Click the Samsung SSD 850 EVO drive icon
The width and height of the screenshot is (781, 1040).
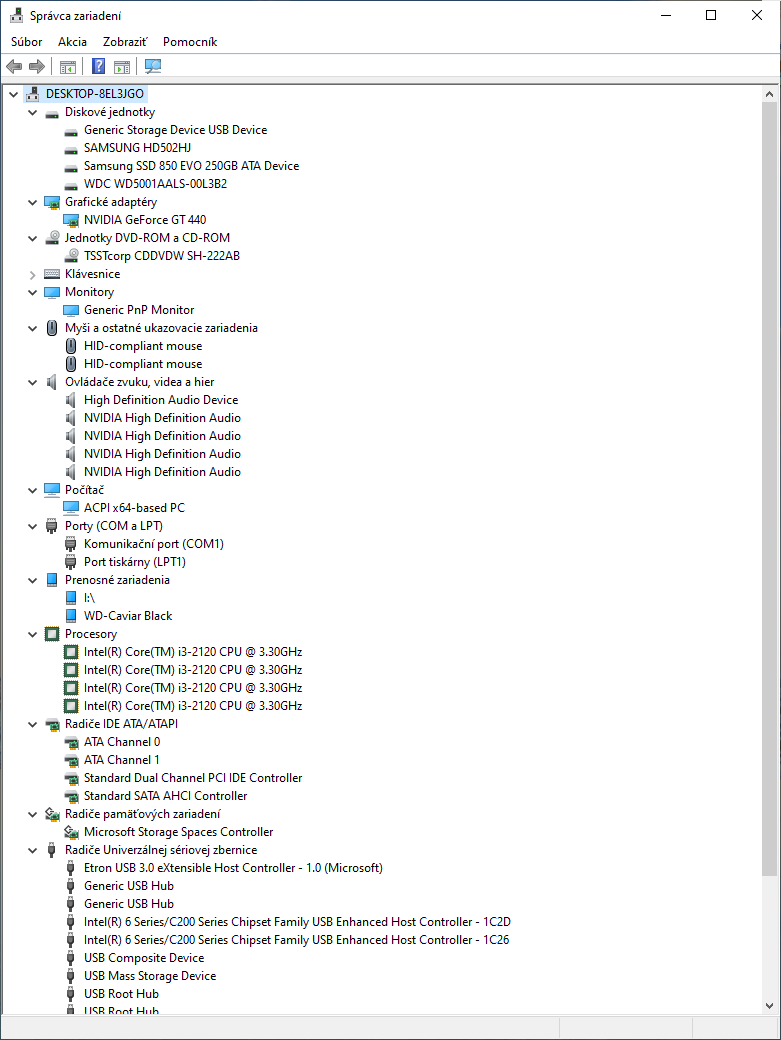71,166
